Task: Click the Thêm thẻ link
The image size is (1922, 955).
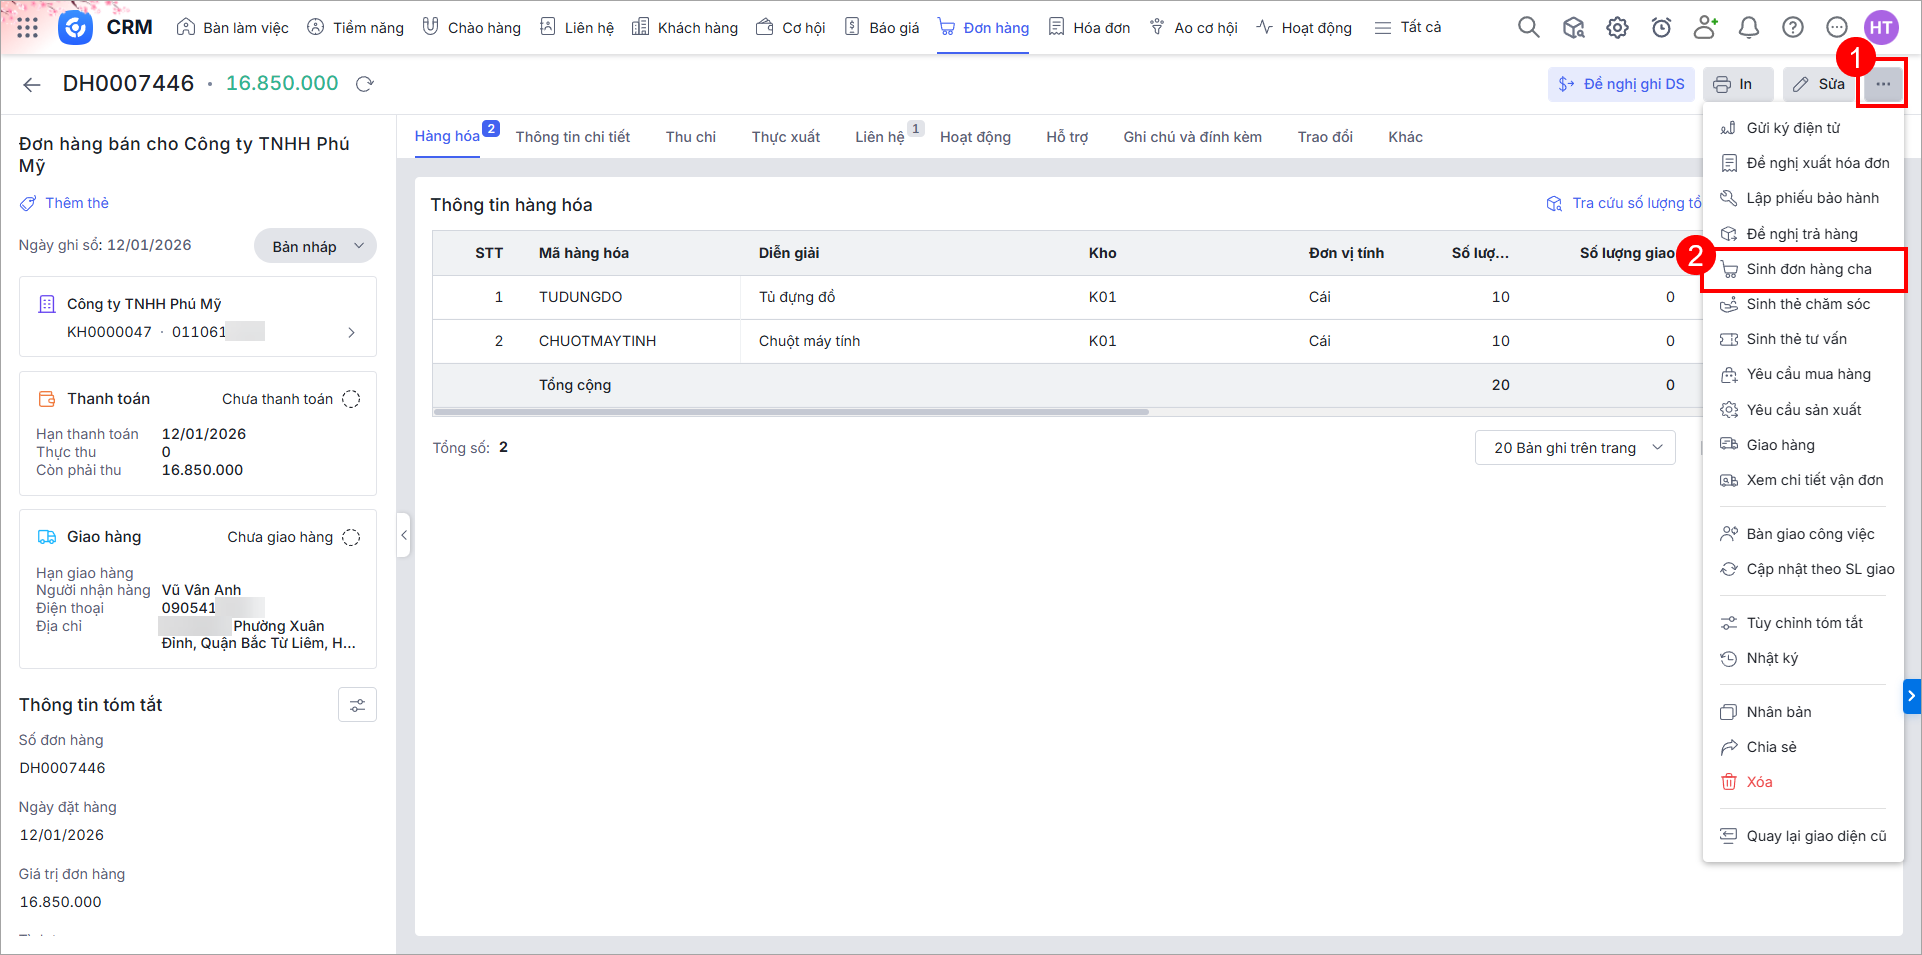Action: click(x=77, y=203)
